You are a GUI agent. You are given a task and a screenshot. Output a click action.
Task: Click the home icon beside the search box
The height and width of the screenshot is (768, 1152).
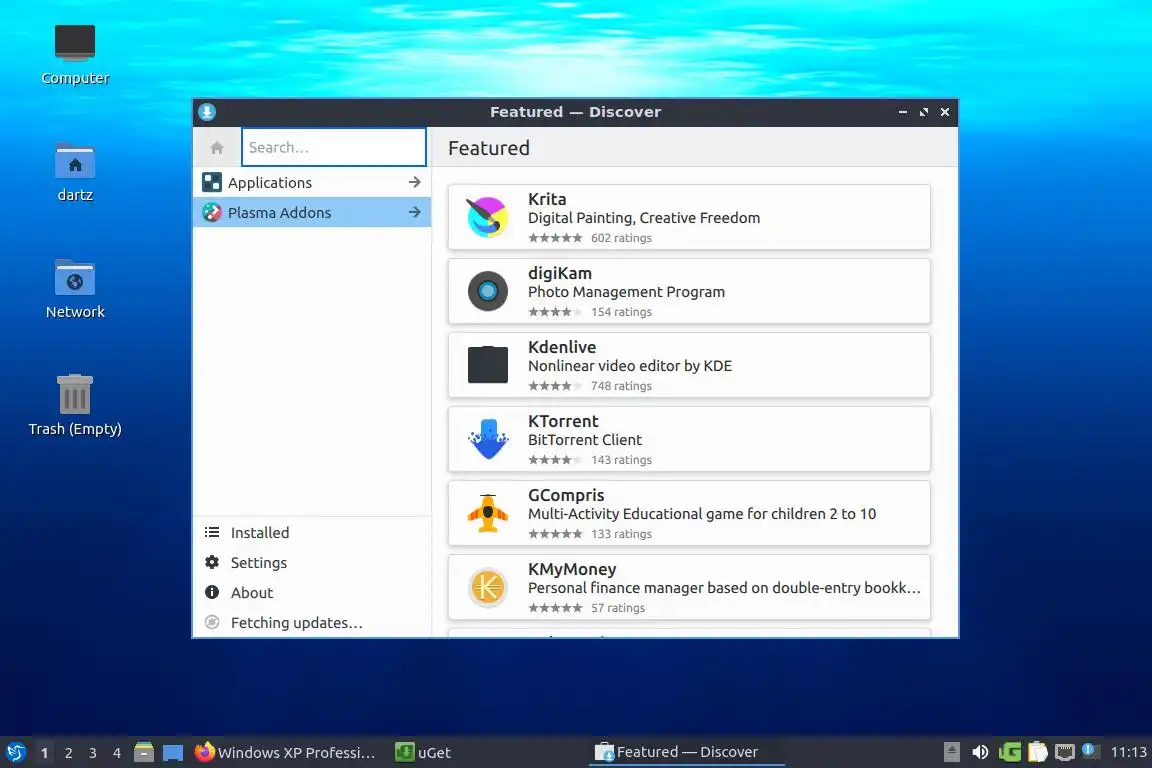click(x=217, y=148)
